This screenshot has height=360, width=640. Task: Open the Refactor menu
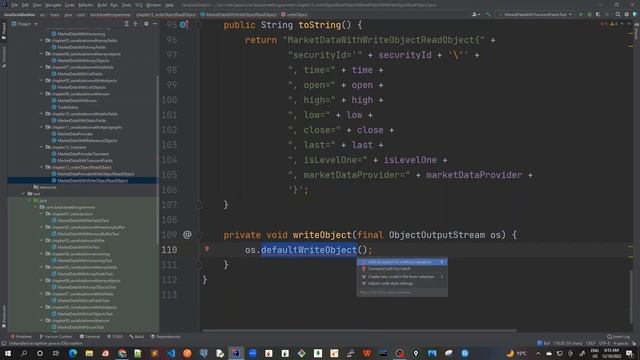(x=86, y=5)
